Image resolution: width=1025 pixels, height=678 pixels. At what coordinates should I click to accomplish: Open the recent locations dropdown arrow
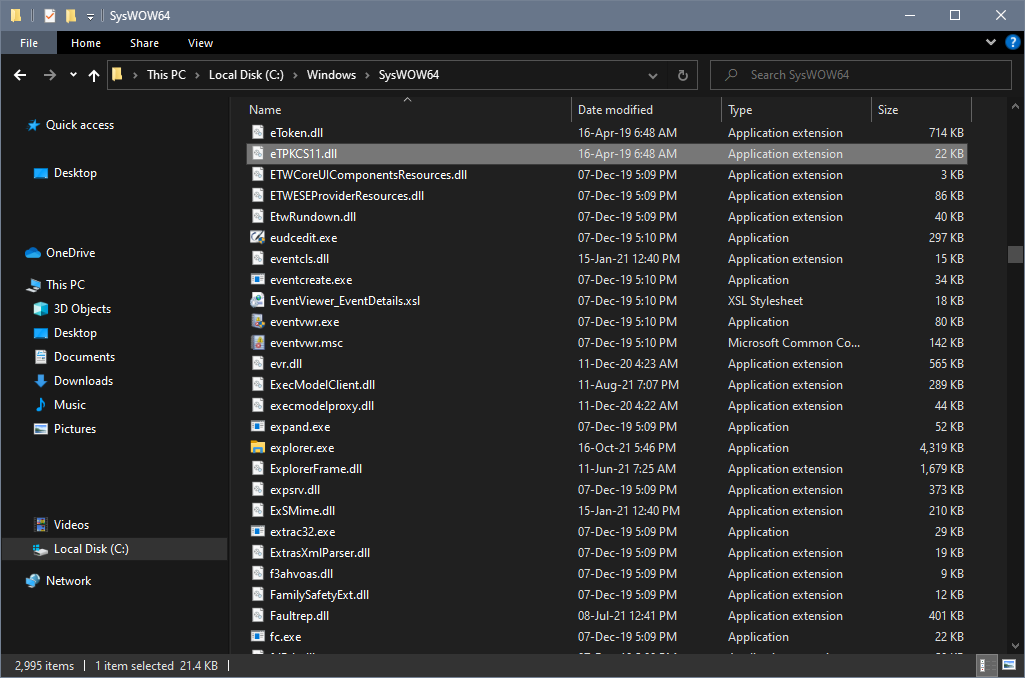tap(73, 75)
